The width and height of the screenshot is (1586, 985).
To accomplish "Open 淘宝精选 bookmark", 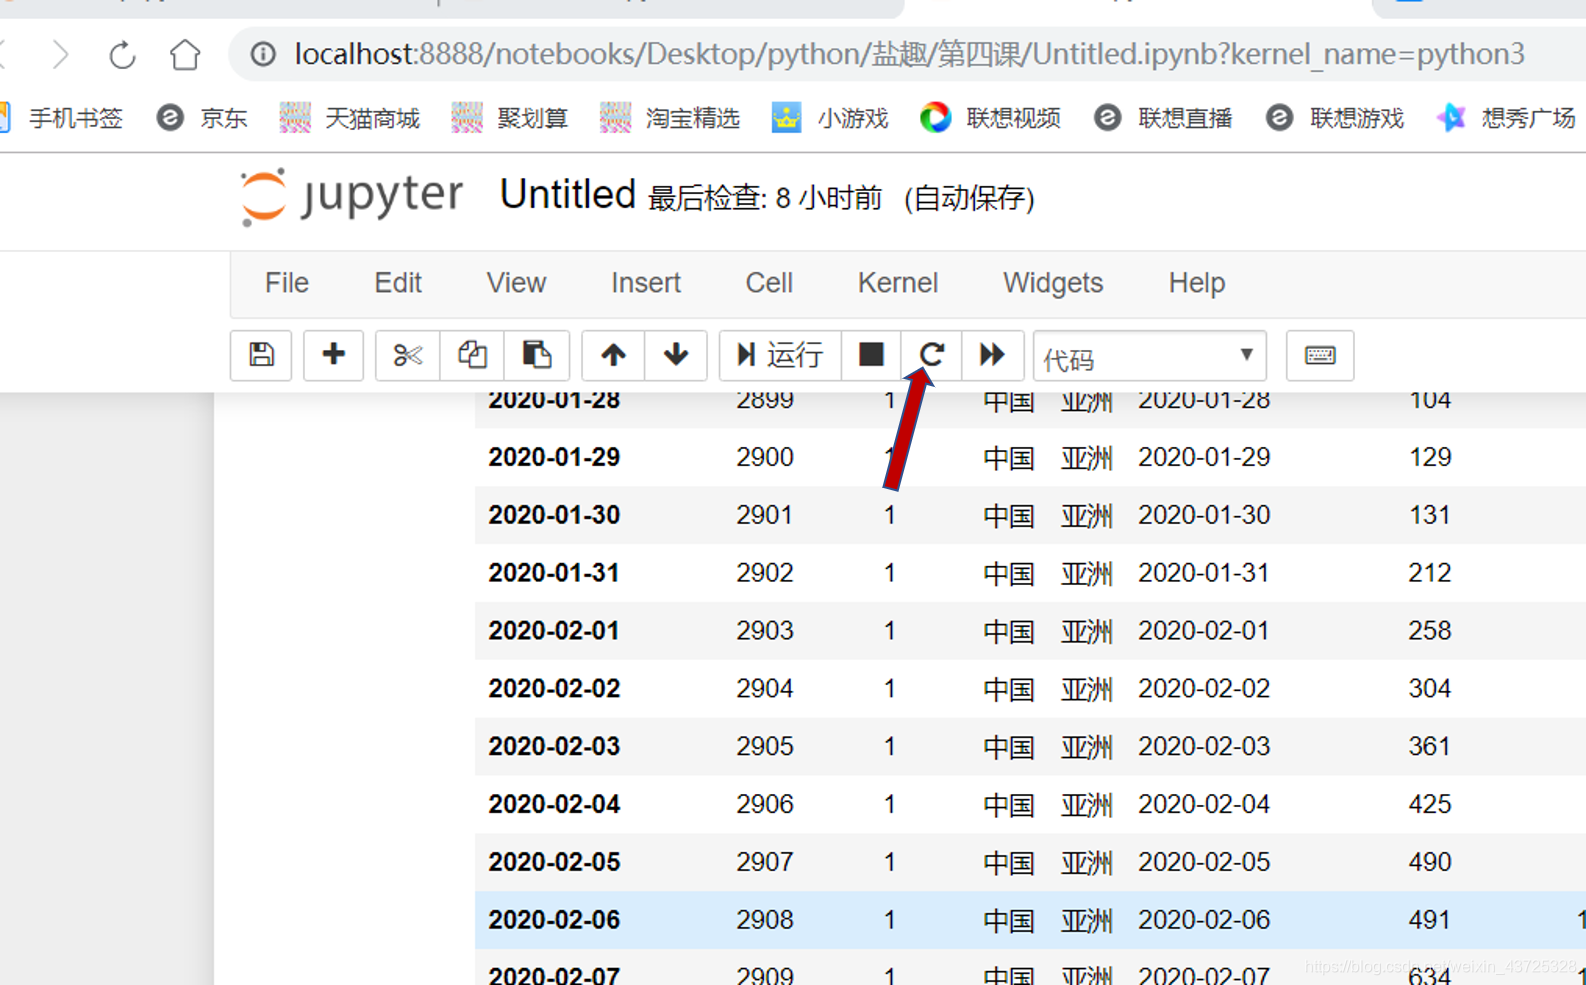I will tap(670, 119).
